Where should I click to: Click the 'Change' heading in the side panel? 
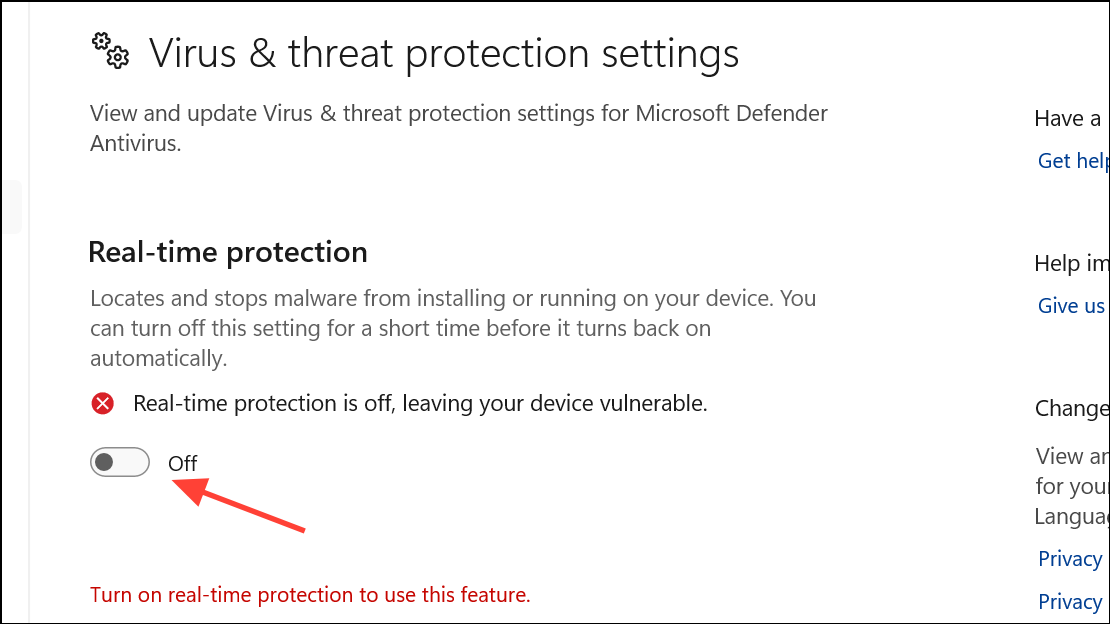pyautogui.click(x=1072, y=408)
